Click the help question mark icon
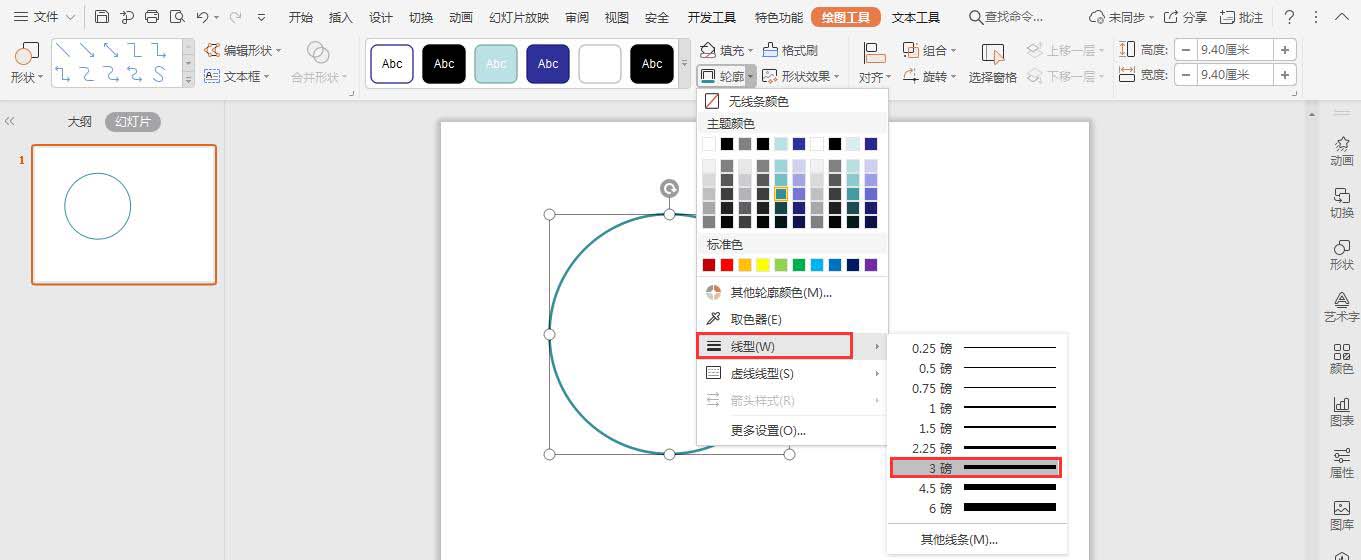Viewport: 1361px width, 560px height. coord(1289,17)
